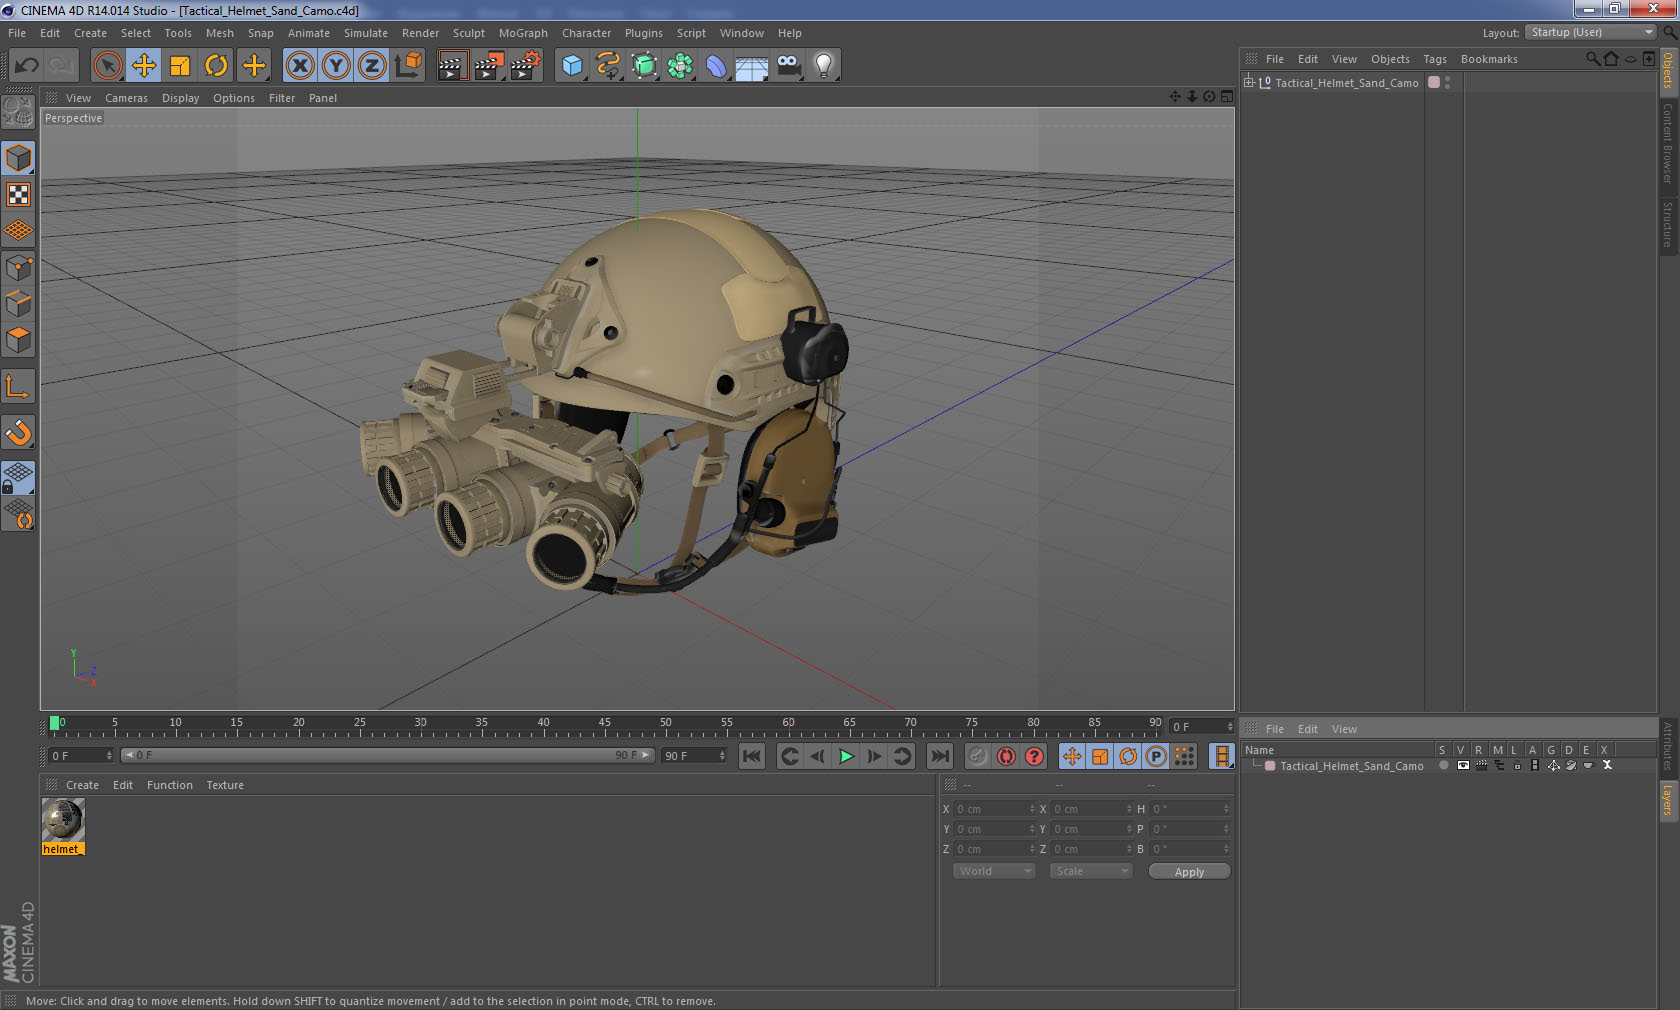Toggle the X-axis lock
The image size is (1680, 1010).
pos(299,66)
